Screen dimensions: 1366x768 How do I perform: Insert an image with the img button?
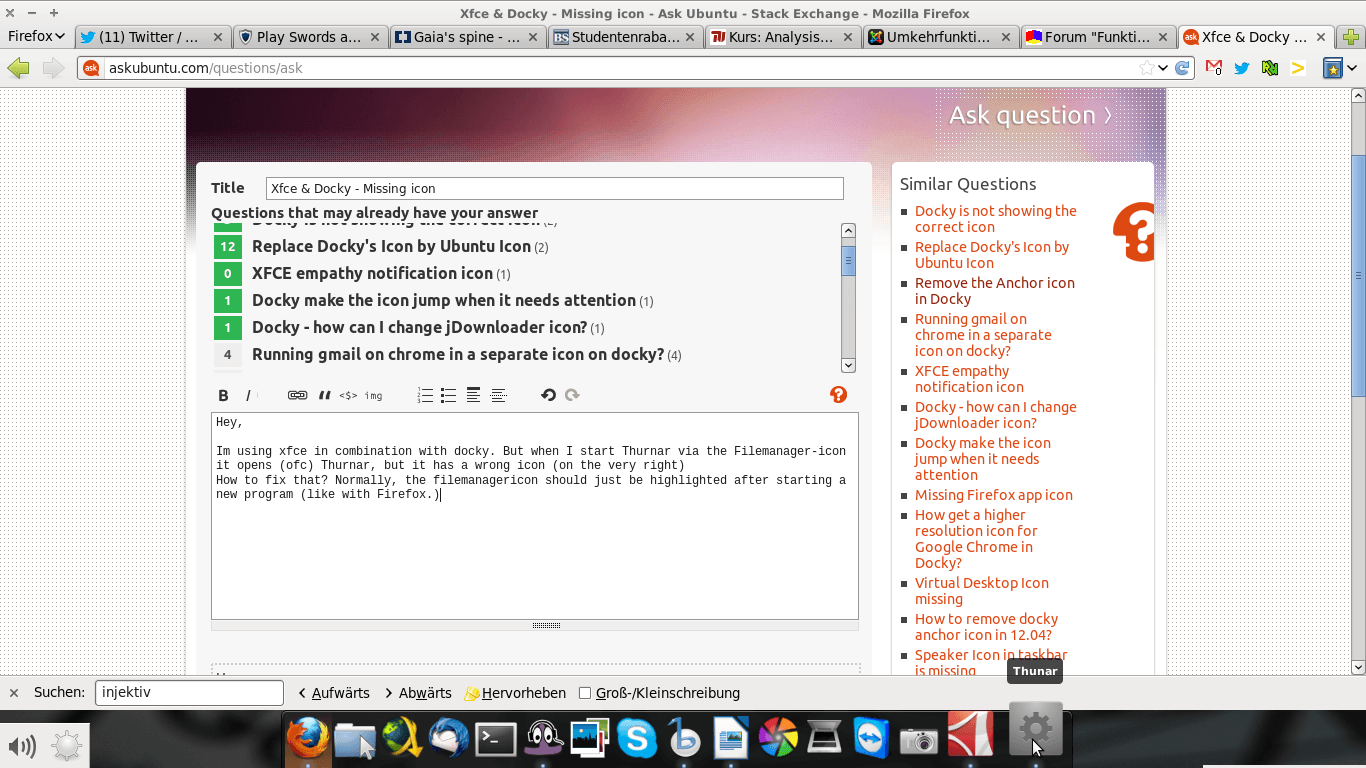[373, 395]
